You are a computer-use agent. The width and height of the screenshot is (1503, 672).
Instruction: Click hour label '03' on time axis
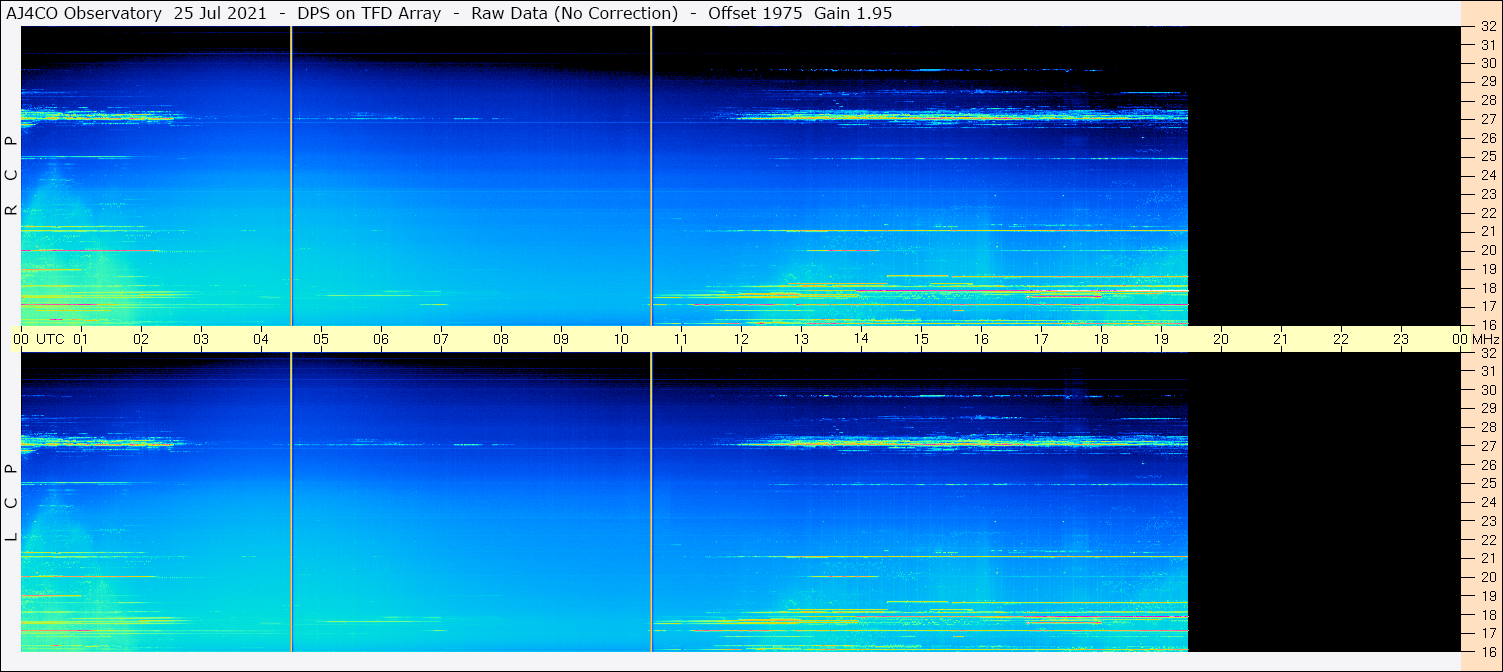tap(201, 339)
